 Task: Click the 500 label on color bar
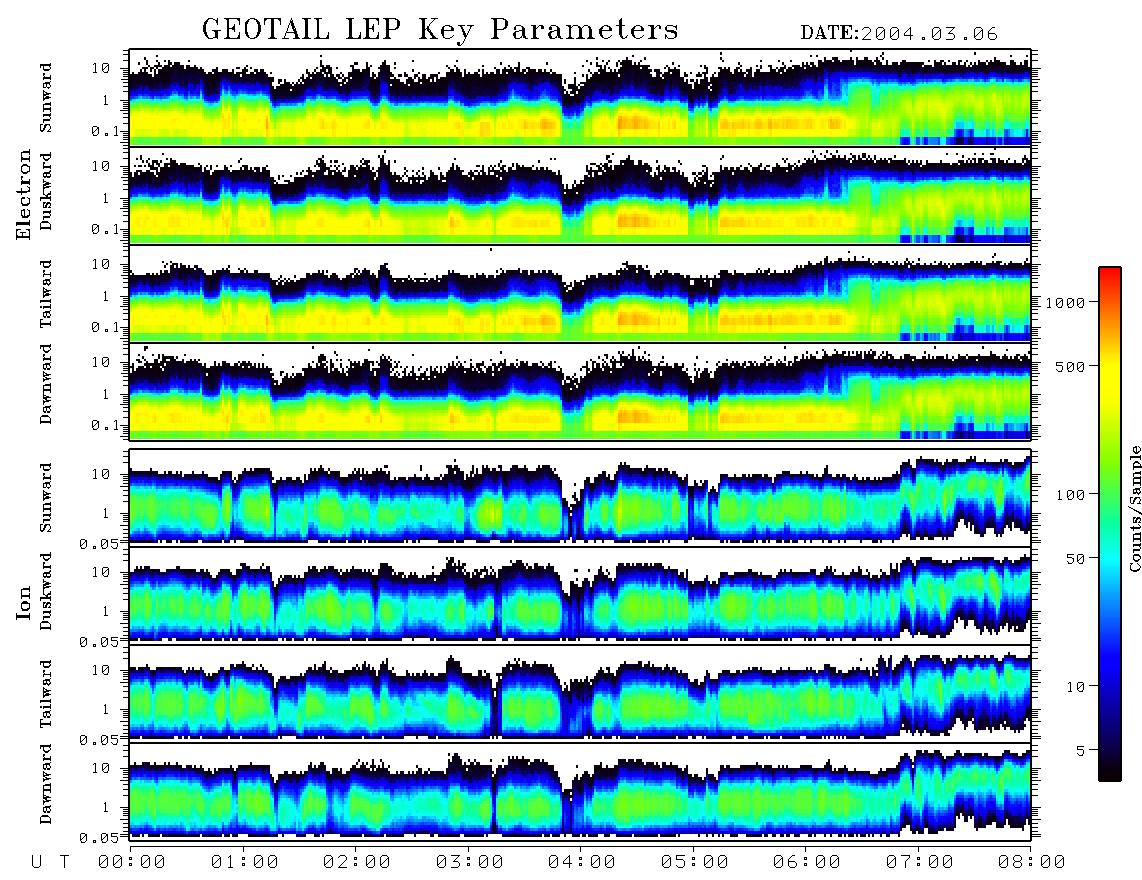[1071, 366]
